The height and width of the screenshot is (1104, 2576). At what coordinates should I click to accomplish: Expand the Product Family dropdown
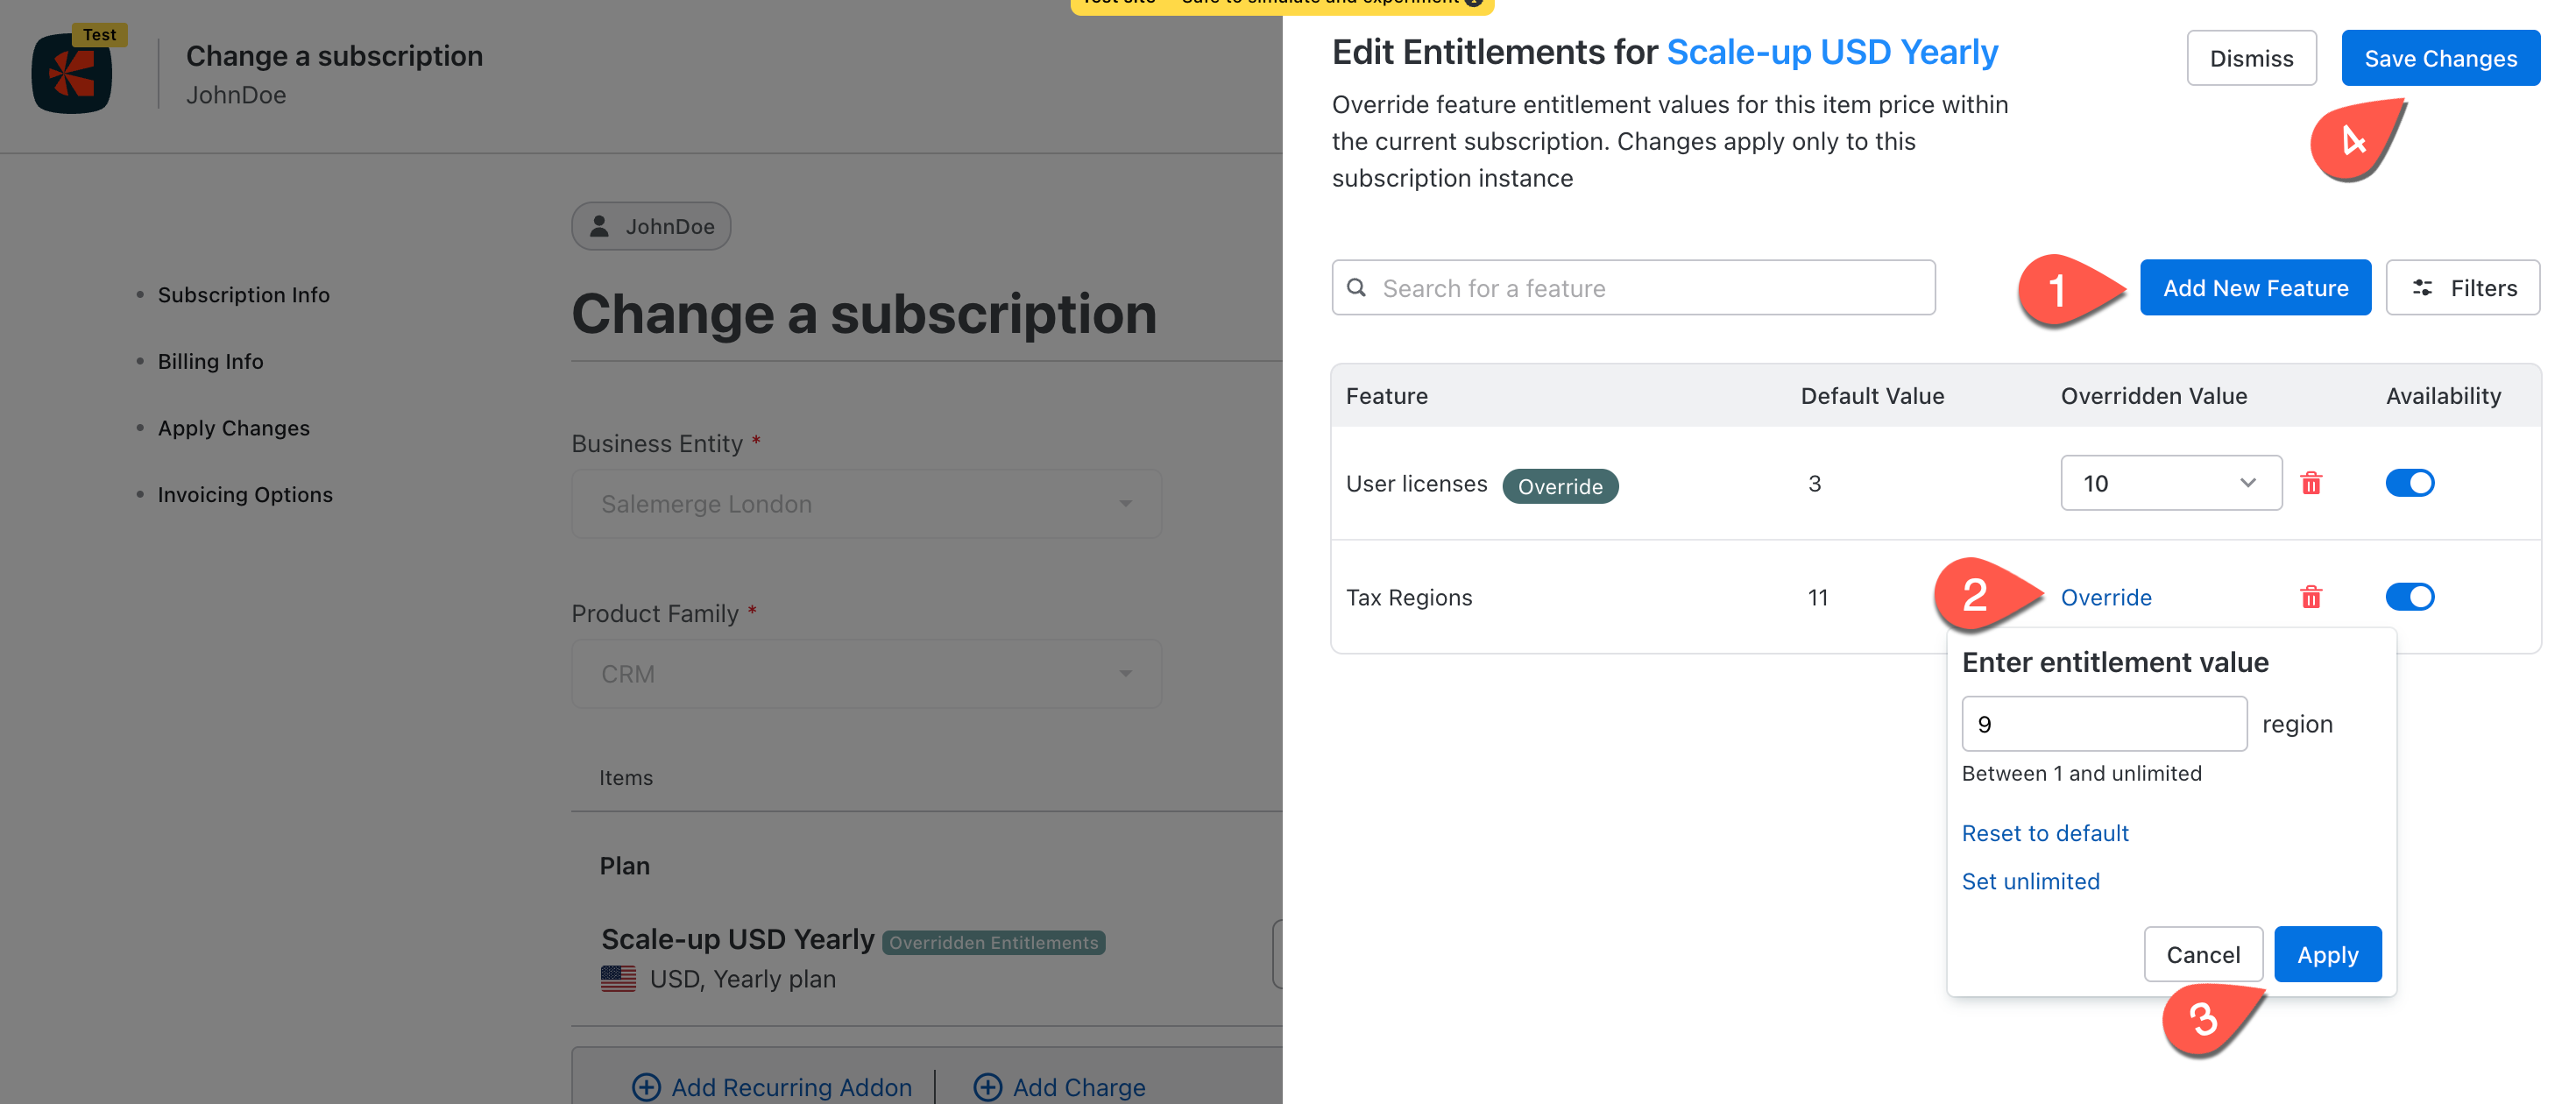(866, 674)
